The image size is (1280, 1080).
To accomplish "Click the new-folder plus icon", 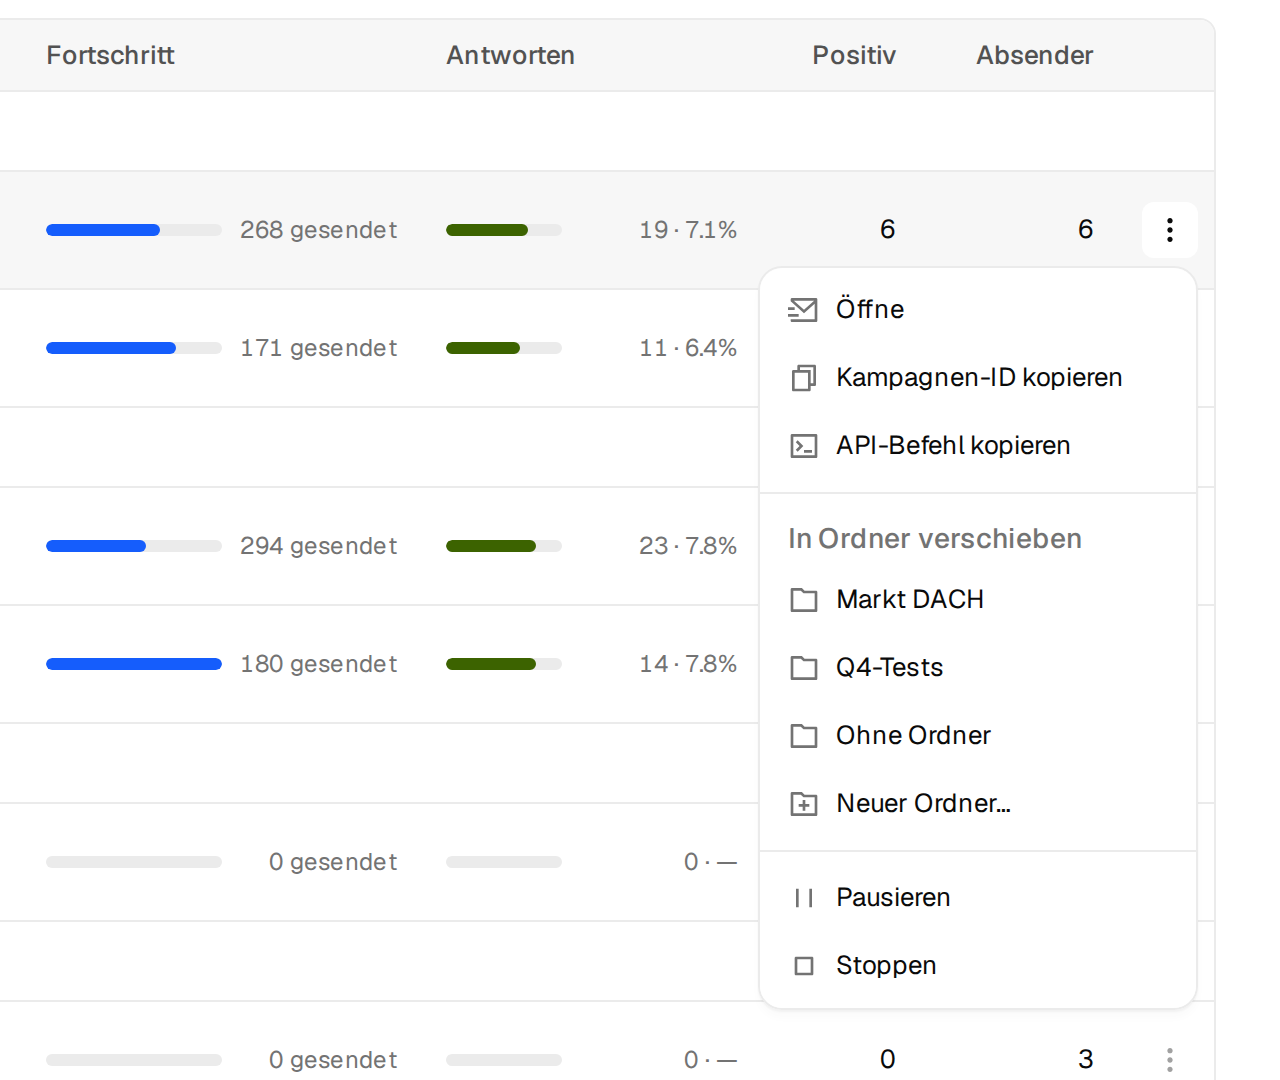I will pos(803,804).
